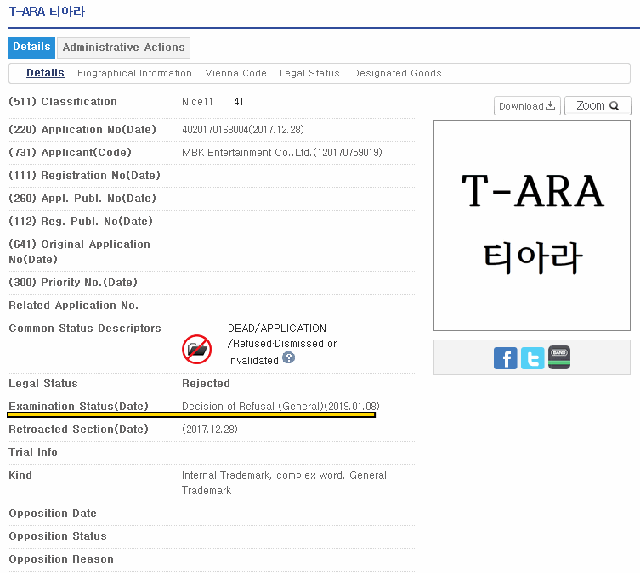Image resolution: width=640 pixels, height=573 pixels.
Task: Click the Nice11 classification value
Action: pyautogui.click(x=198, y=102)
